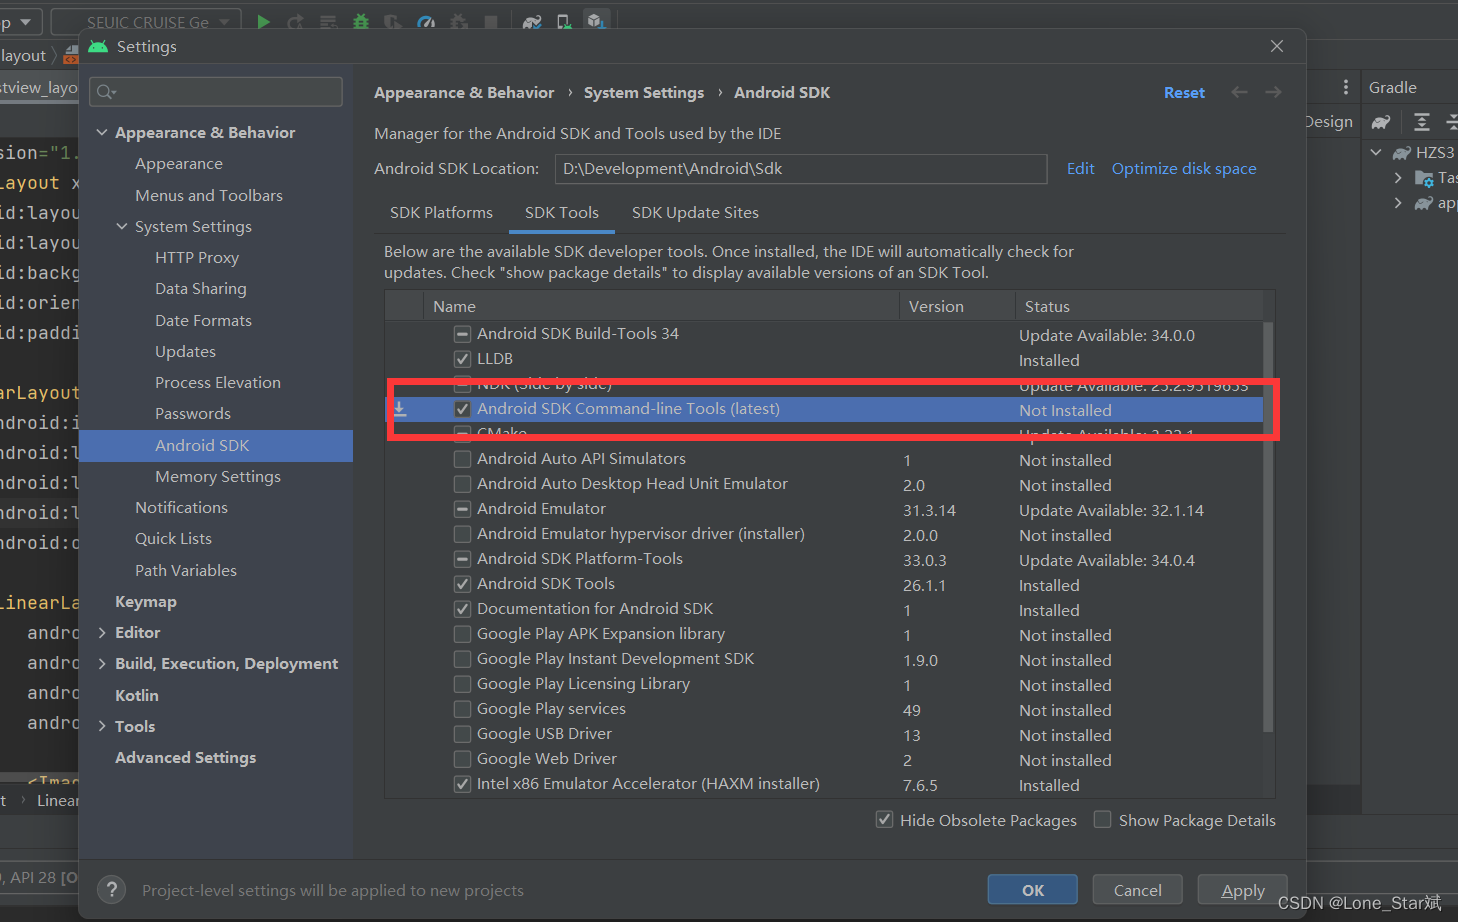Run the app with the green play icon

[263, 21]
